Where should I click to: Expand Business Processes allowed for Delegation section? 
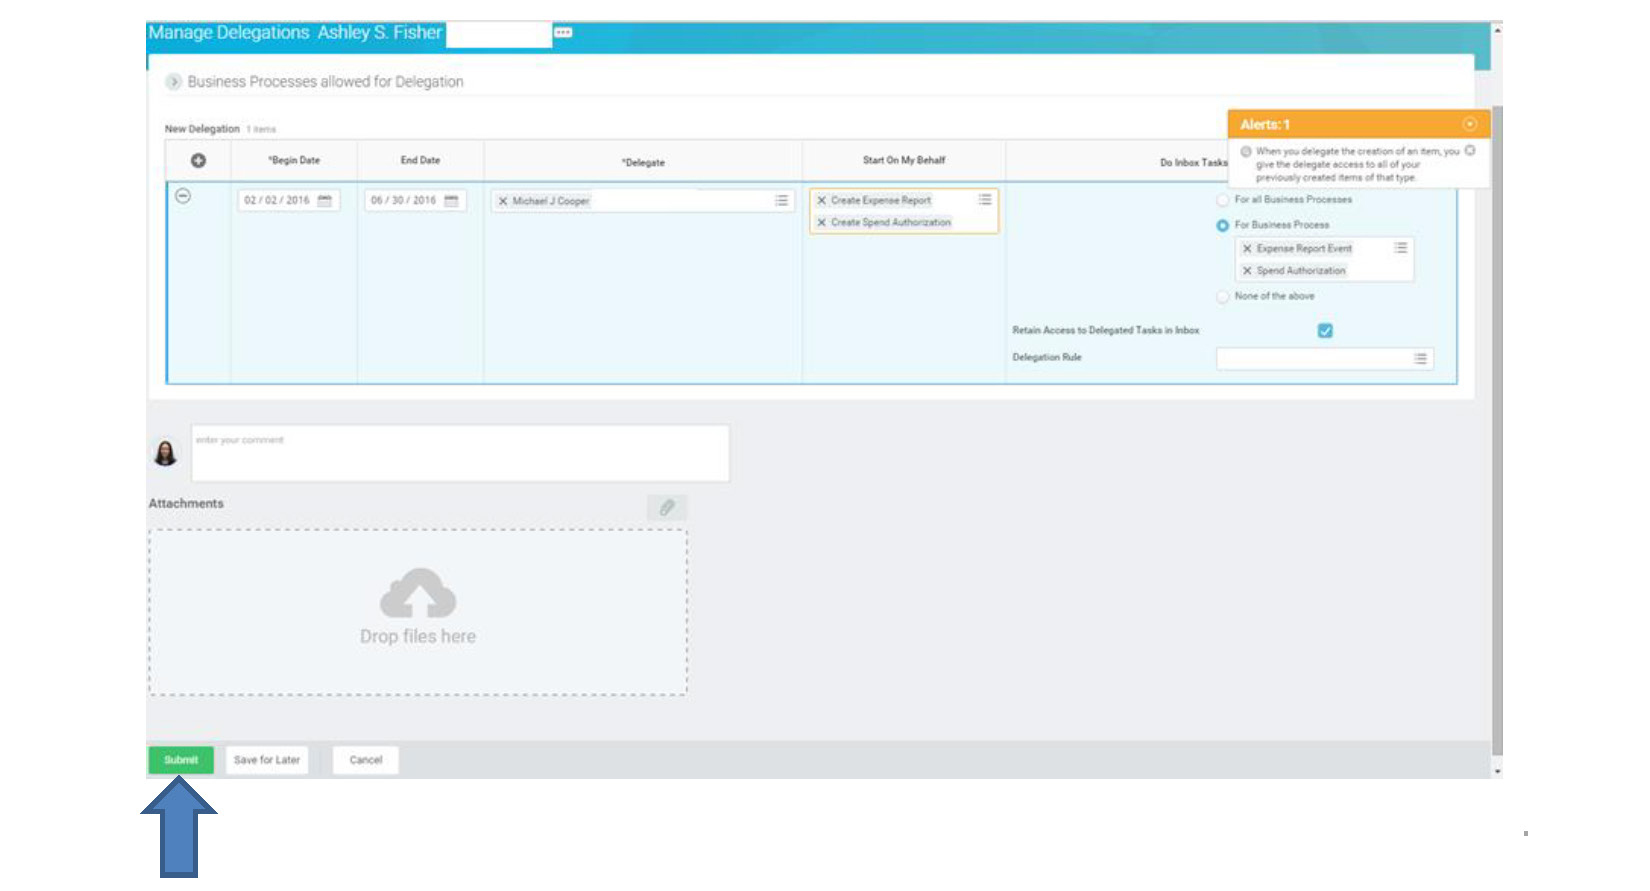[174, 82]
